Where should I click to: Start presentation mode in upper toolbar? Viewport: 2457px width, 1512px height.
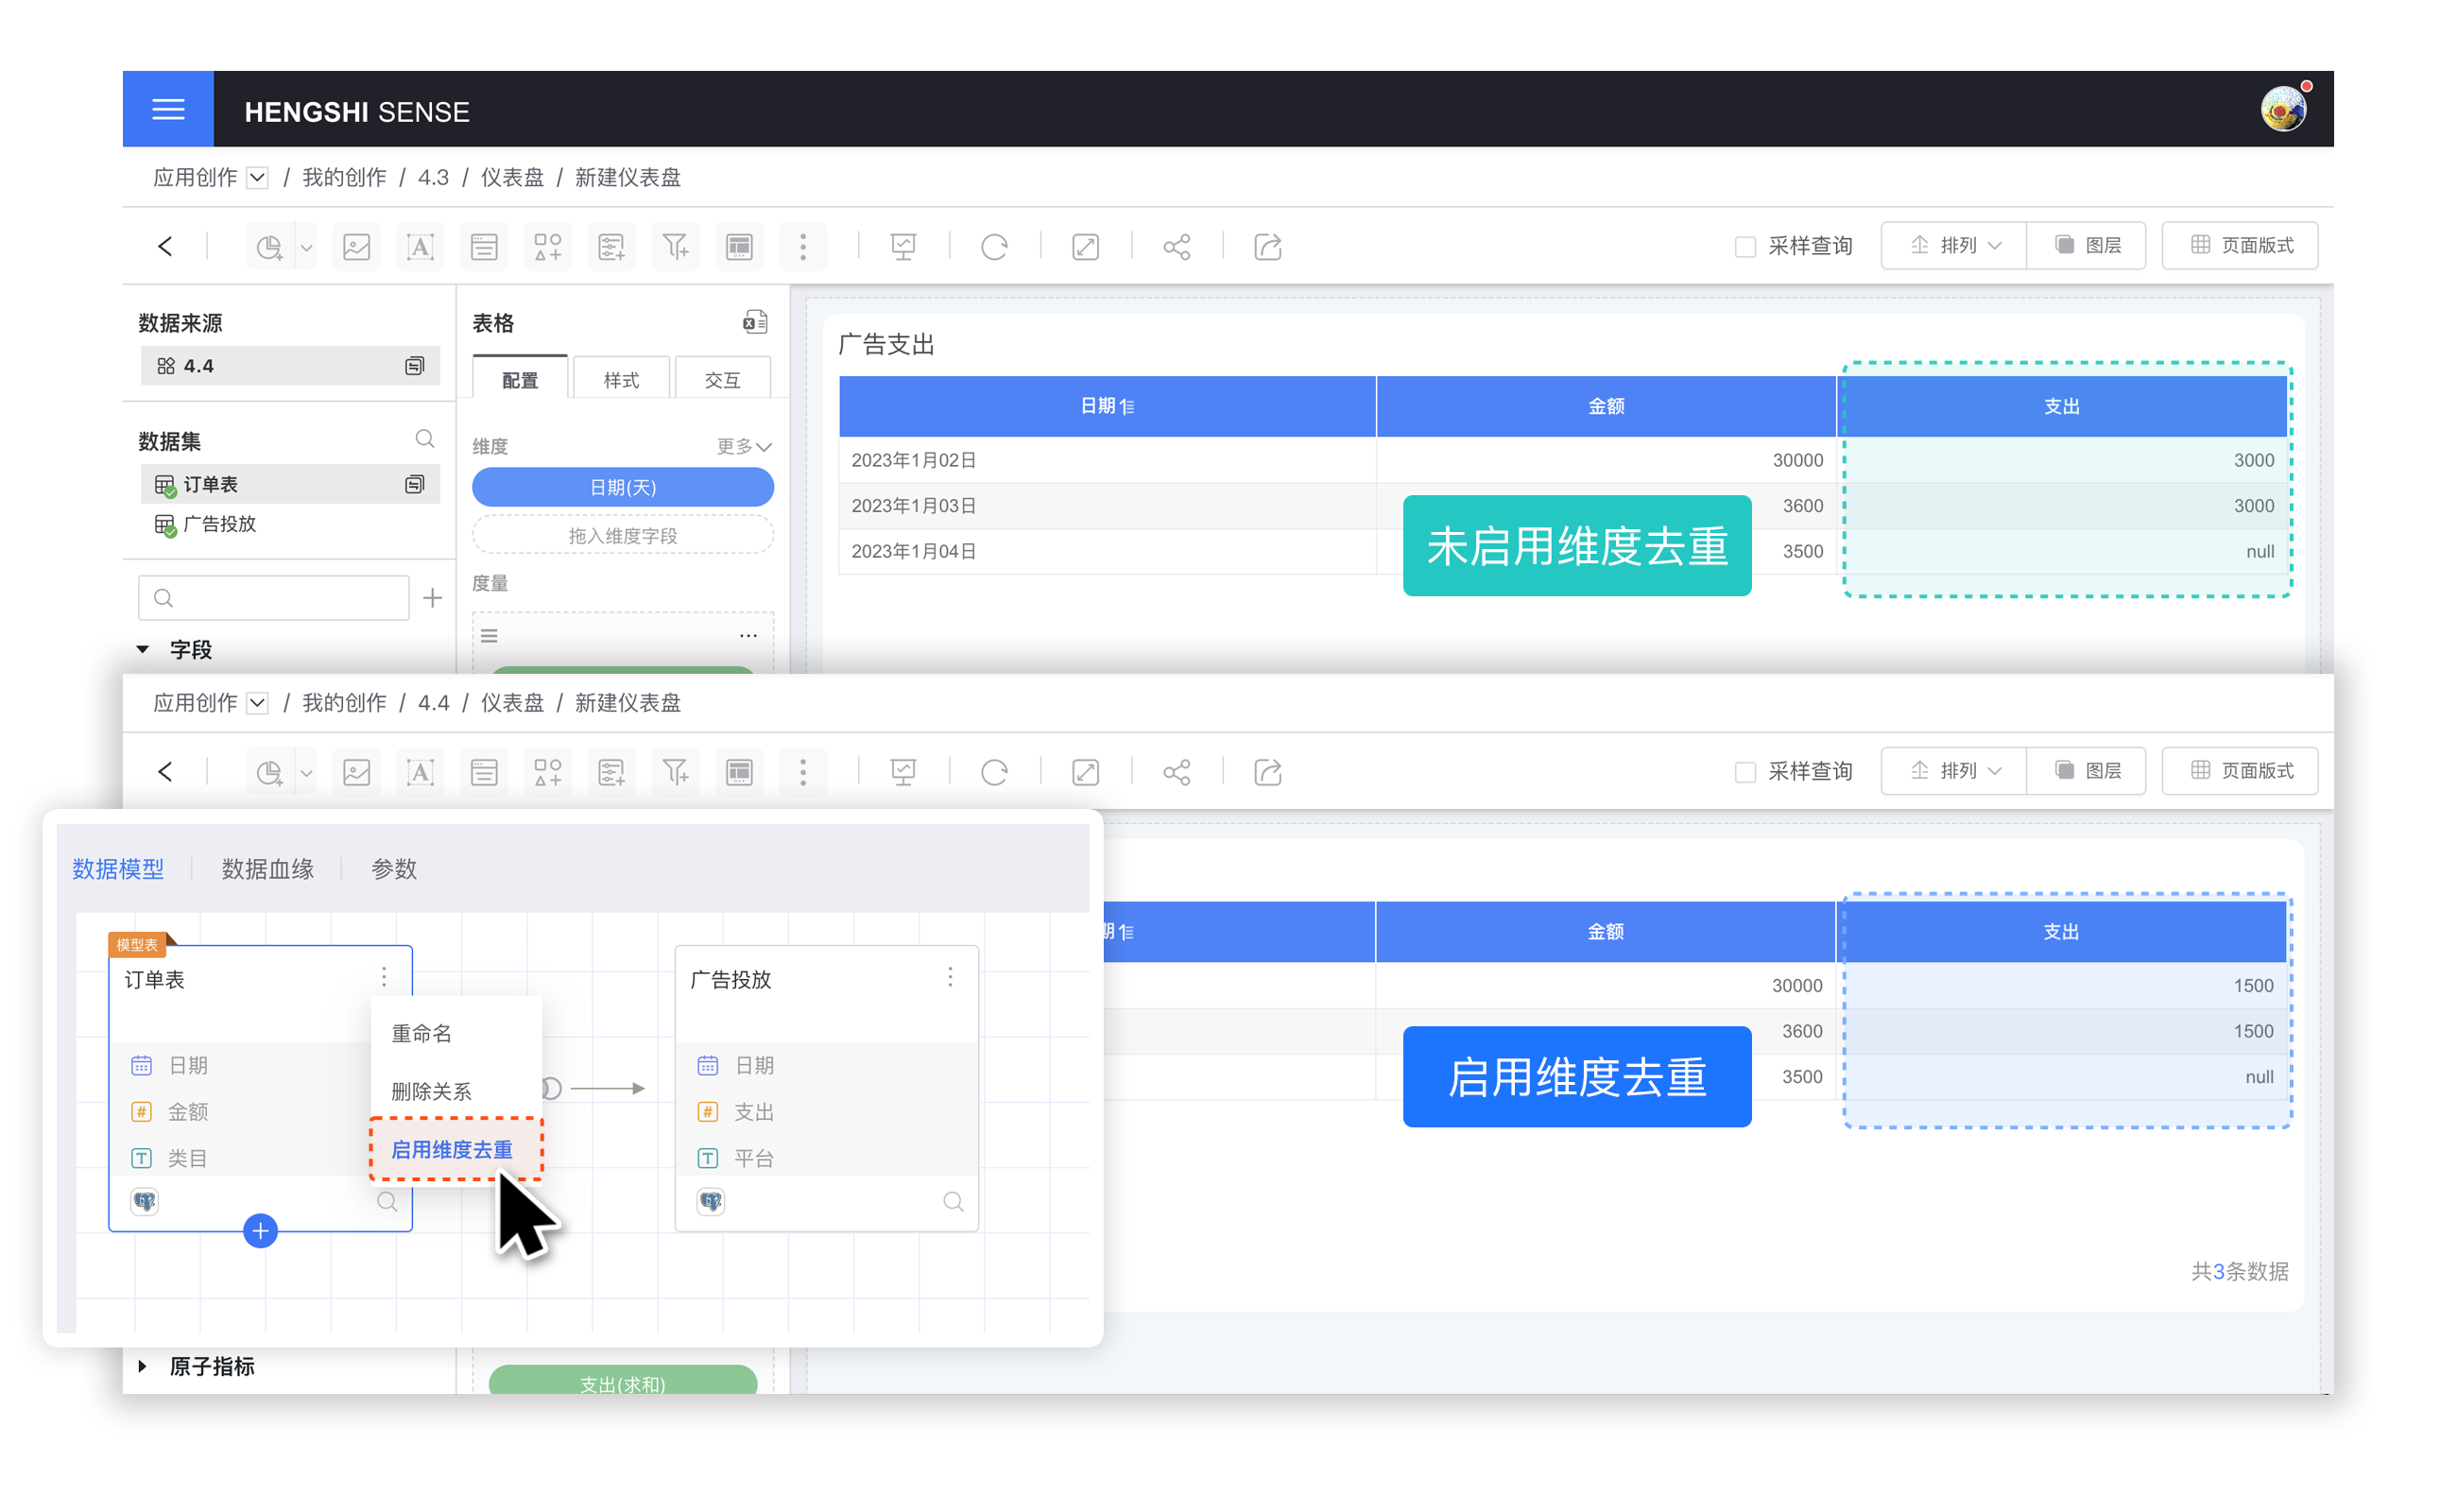pos(903,246)
